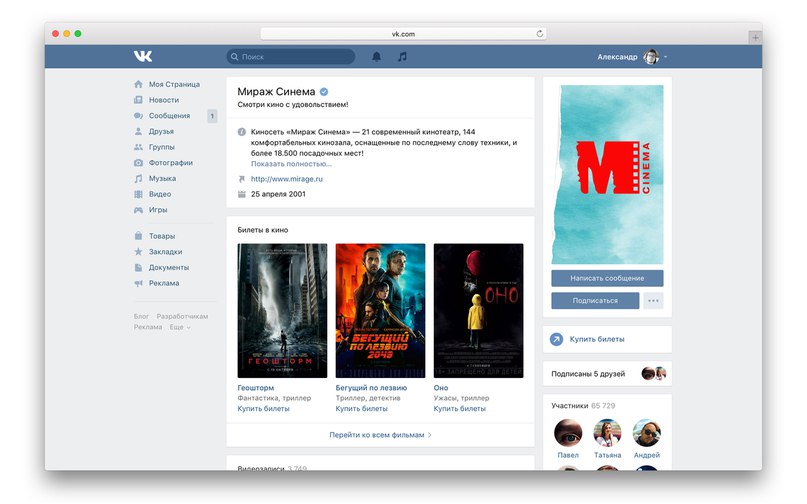The width and height of the screenshot is (807, 504).
Task: Expand the account dropdown arrow beside avatar
Action: [665, 57]
